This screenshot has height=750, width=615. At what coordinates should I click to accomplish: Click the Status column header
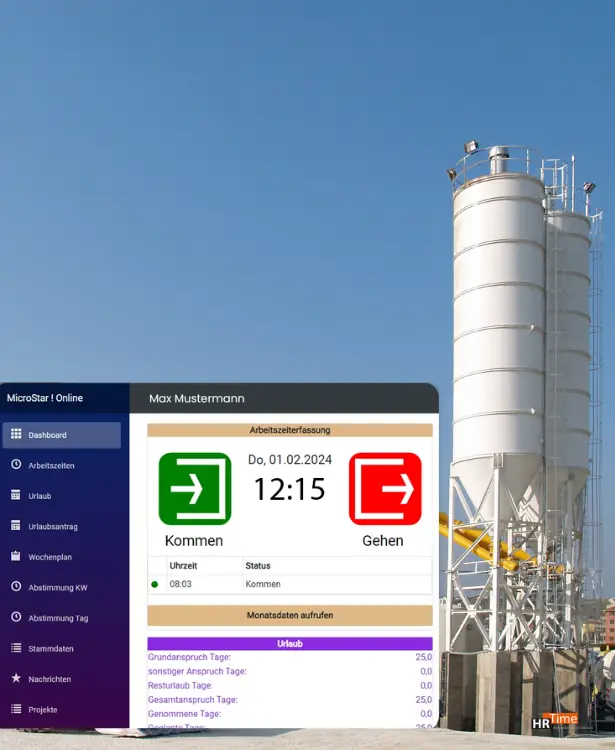[x=258, y=566]
